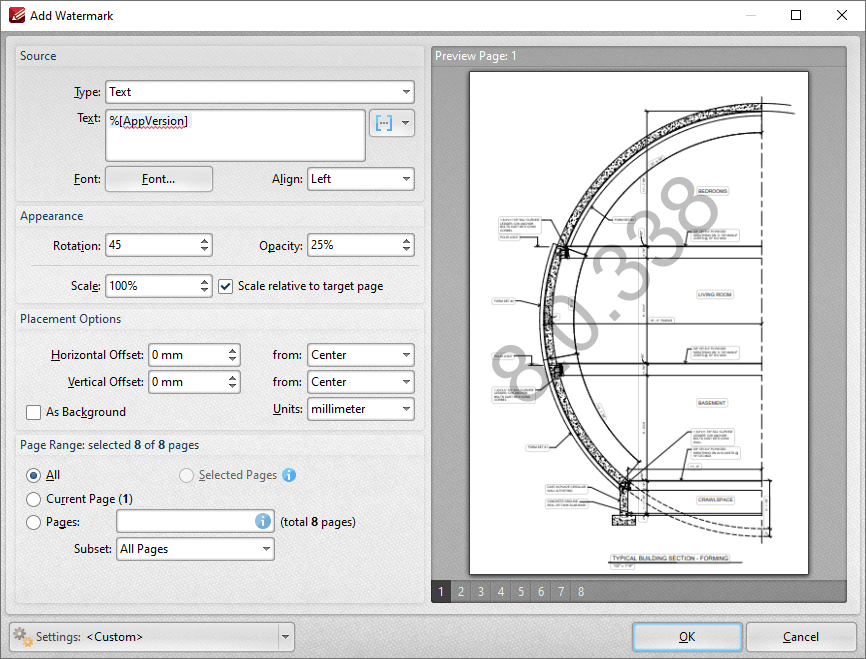Select the Current Page radio button
Screen dimensions: 866x659
click(34, 499)
